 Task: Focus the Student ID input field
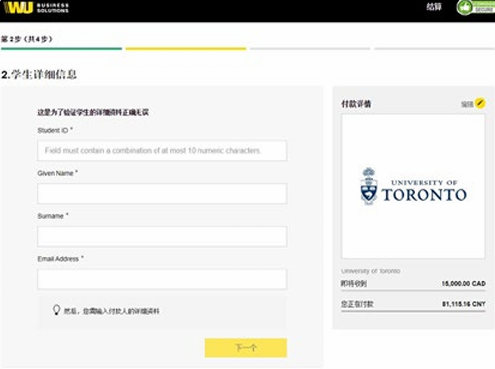[162, 151]
